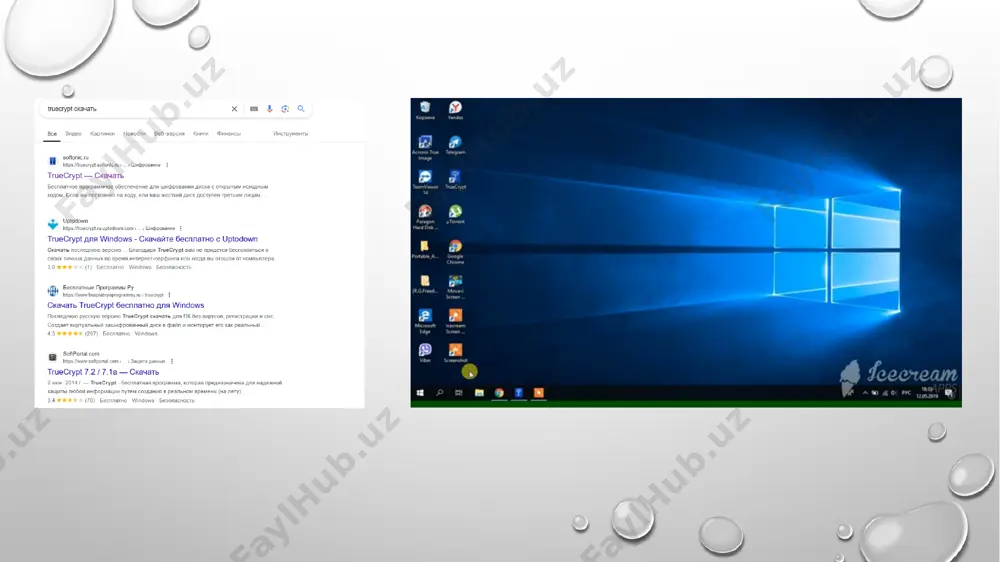
Task: Open the volume icon in system tray
Action: [893, 393]
